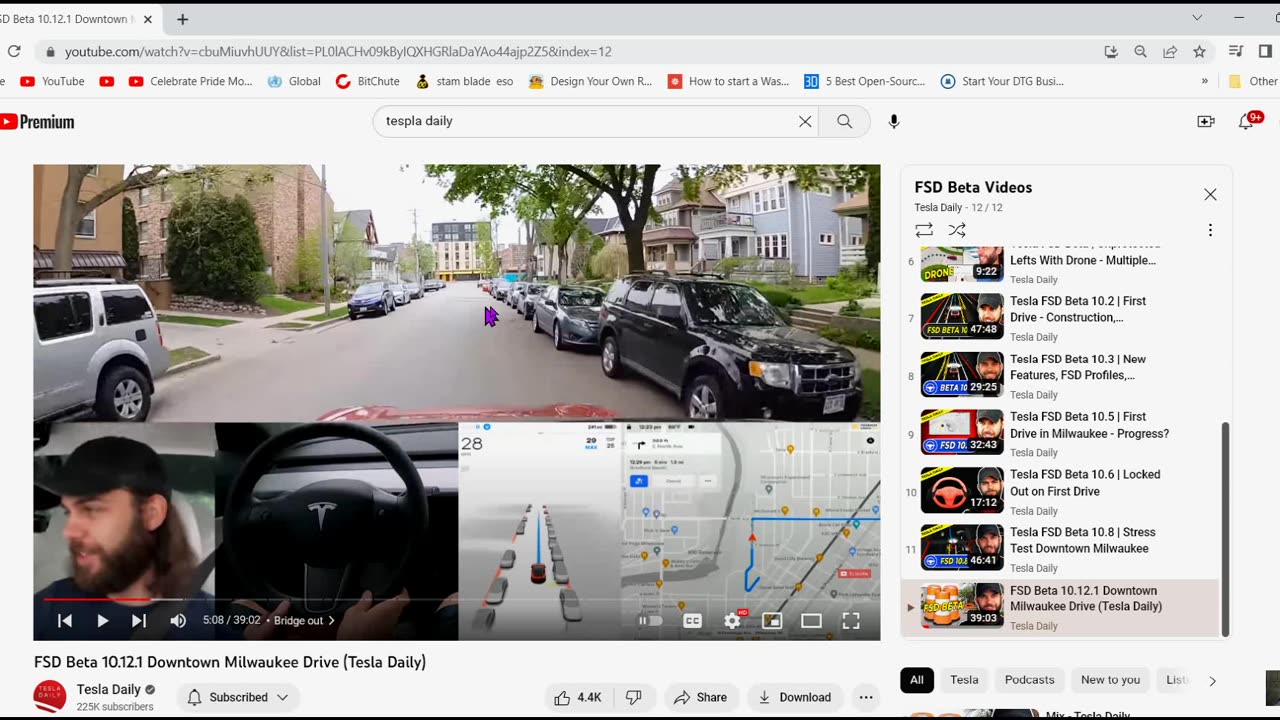Open the Create video icon

point(1206,121)
